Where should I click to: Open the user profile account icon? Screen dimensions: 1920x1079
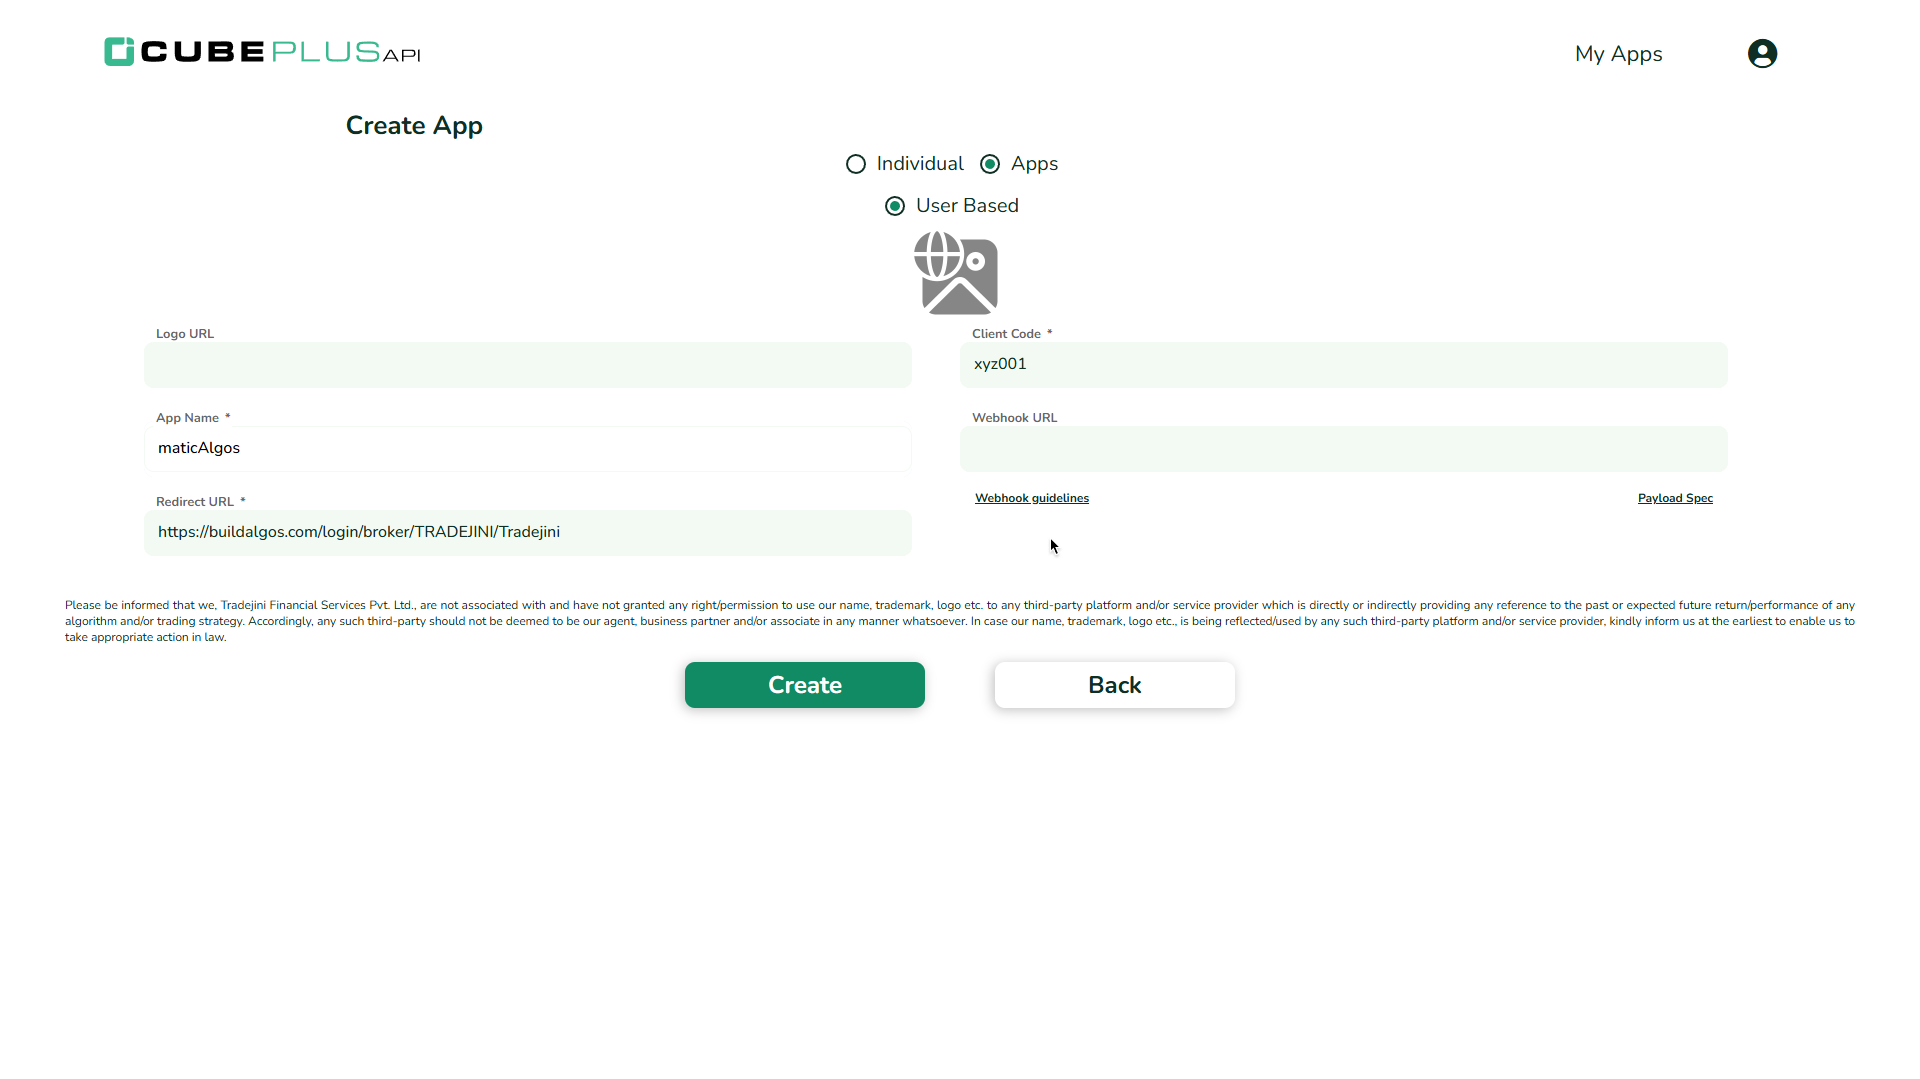[x=1762, y=53]
